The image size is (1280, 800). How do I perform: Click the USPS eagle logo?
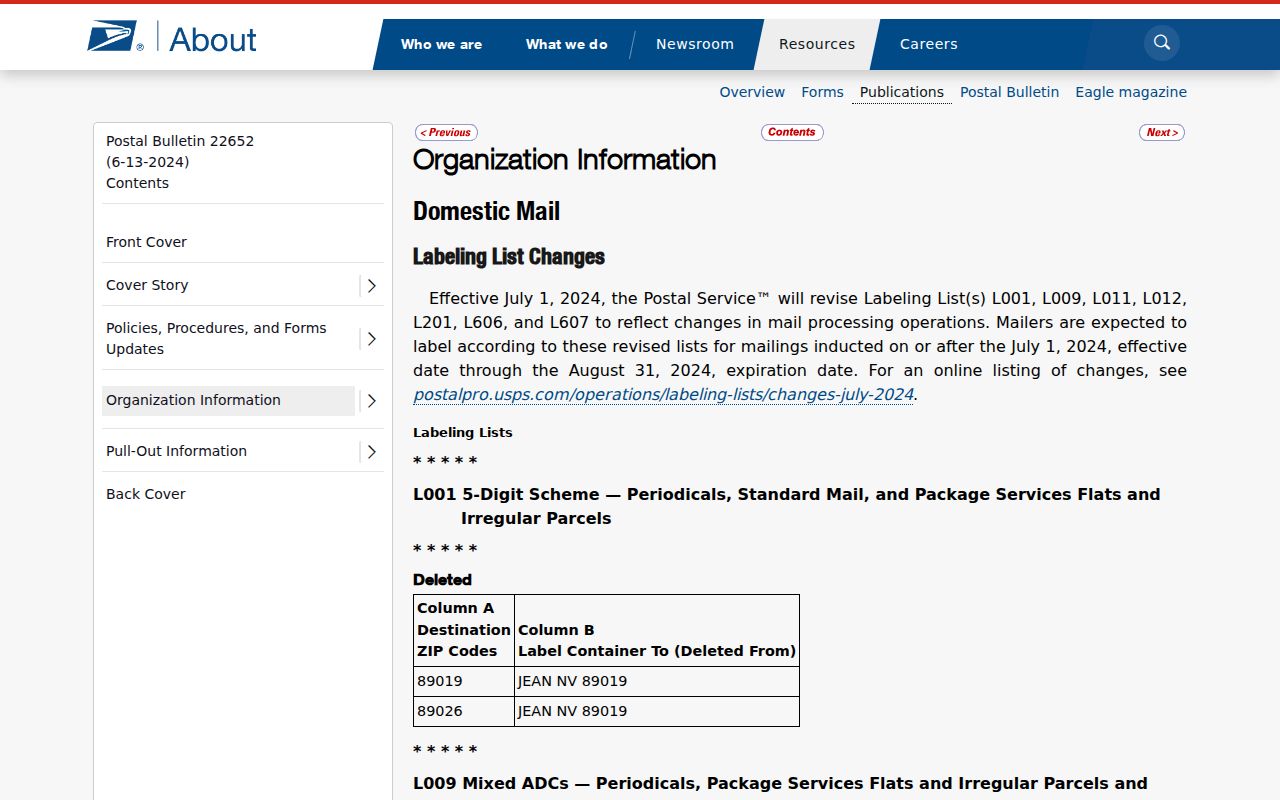115,38
